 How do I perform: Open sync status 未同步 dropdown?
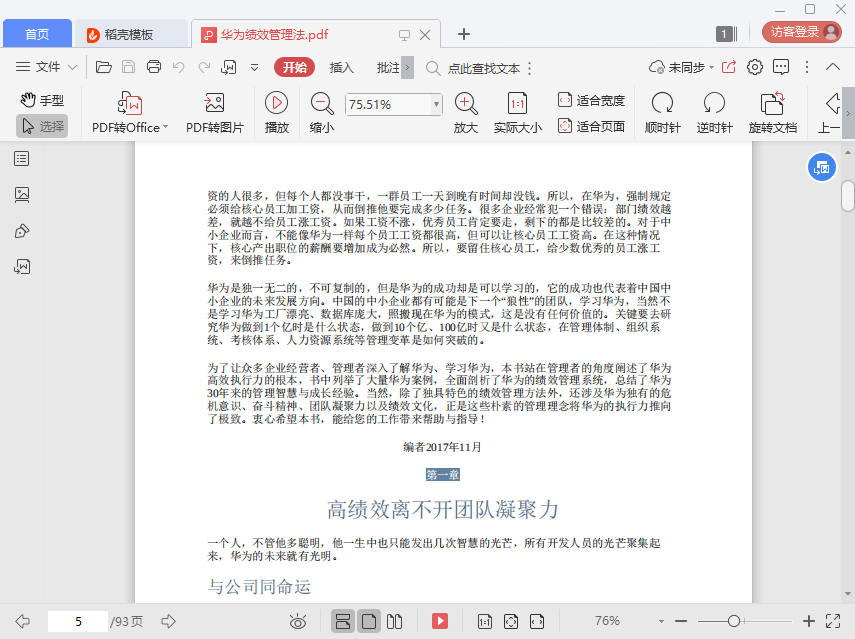click(x=682, y=68)
